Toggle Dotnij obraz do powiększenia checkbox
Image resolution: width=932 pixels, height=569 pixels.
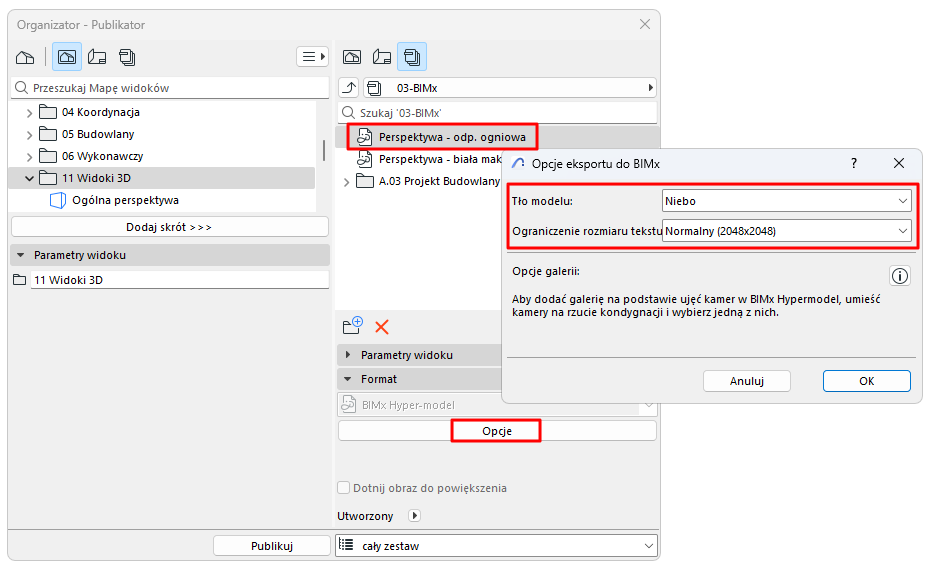[344, 488]
